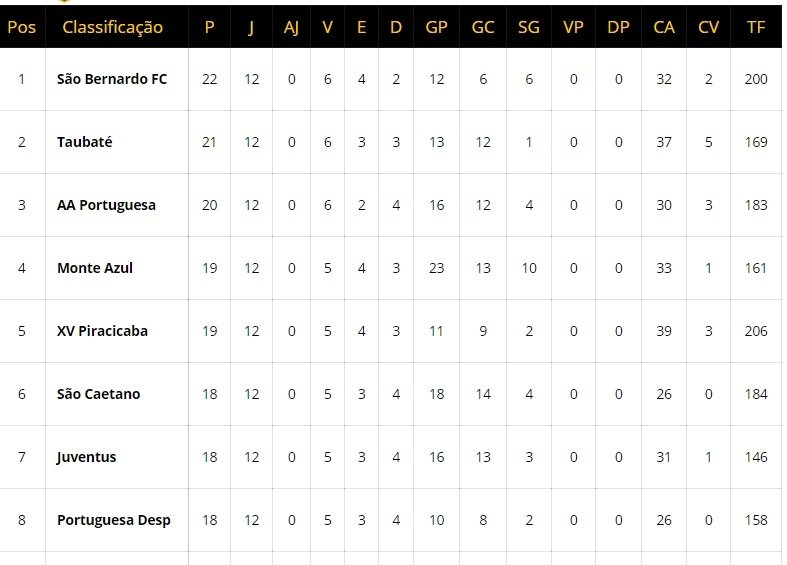The width and height of the screenshot is (787, 565).
Task: Click XV Piracicaba's TF value 206
Action: (756, 331)
